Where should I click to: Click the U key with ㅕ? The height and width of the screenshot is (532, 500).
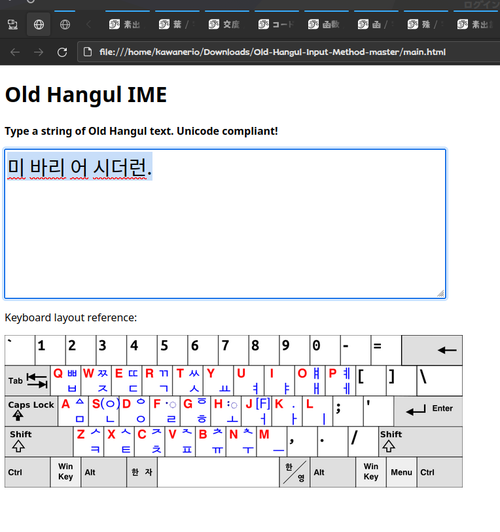tap(249, 381)
